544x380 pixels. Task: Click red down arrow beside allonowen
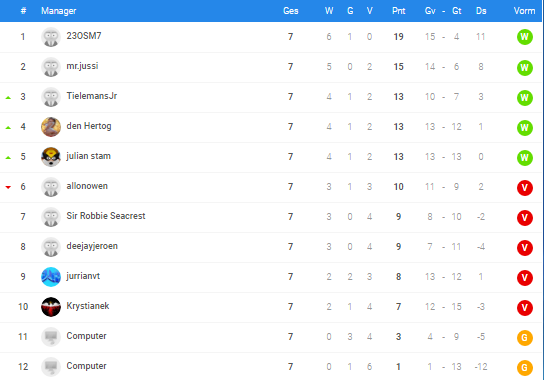[8, 187]
